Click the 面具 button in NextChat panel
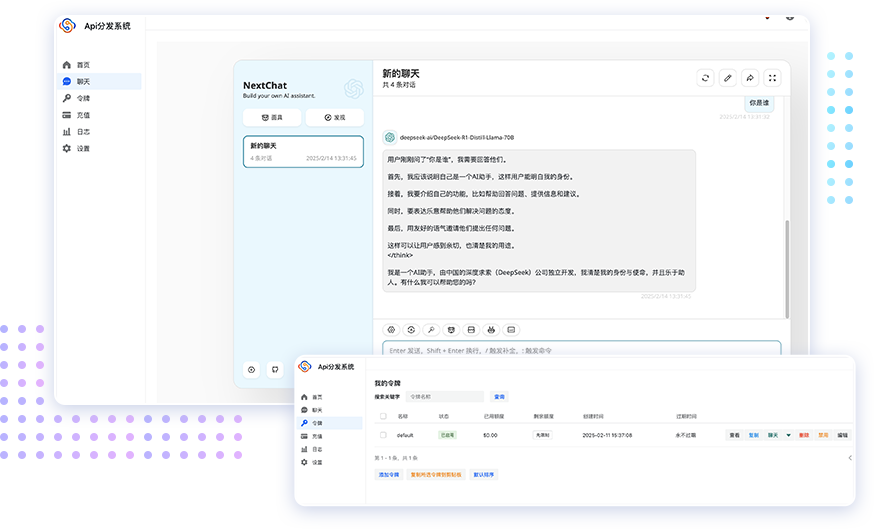The height and width of the screenshot is (531, 876). 272,117
